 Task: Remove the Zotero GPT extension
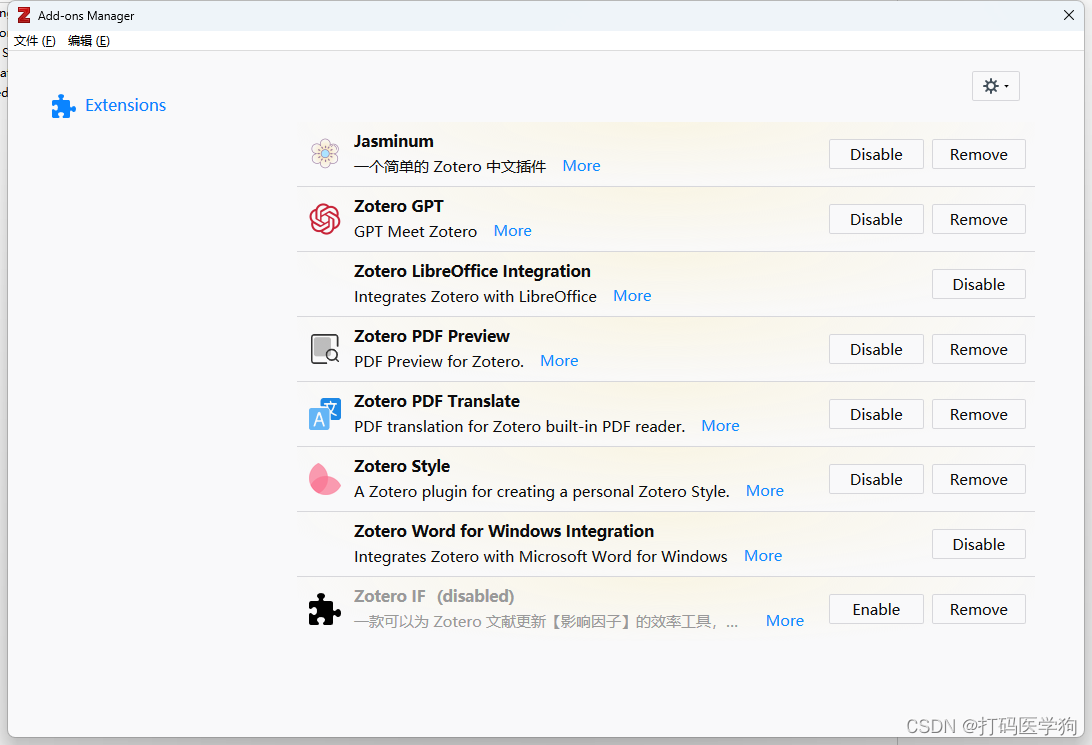tap(978, 219)
